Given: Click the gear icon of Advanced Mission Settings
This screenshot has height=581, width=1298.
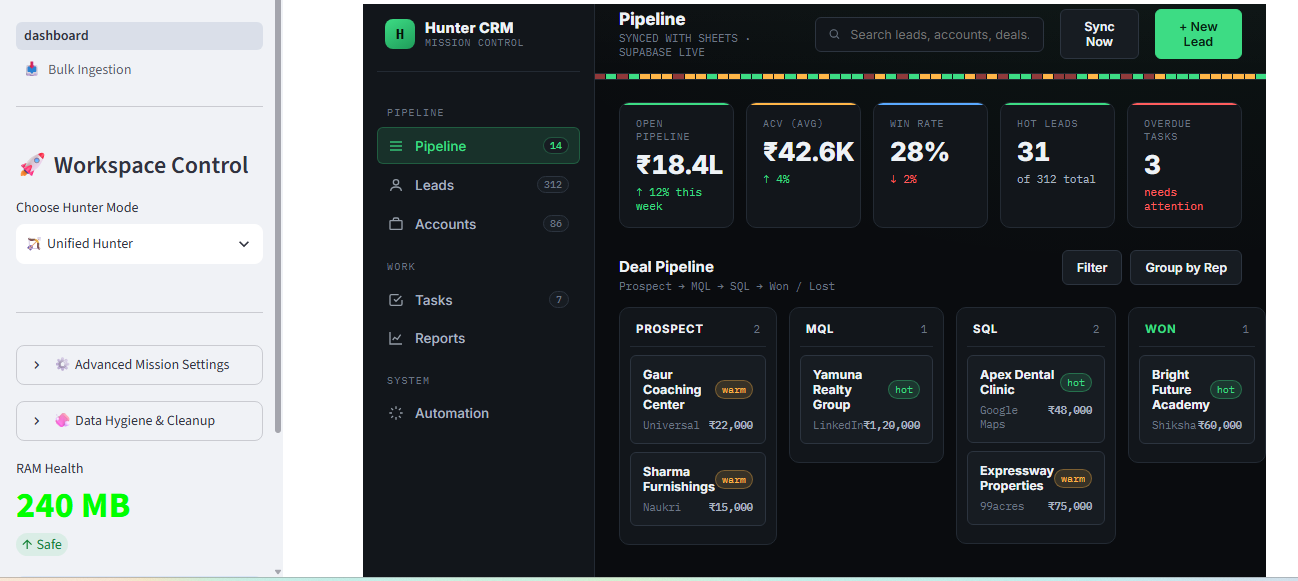Looking at the screenshot, I should coord(62,364).
